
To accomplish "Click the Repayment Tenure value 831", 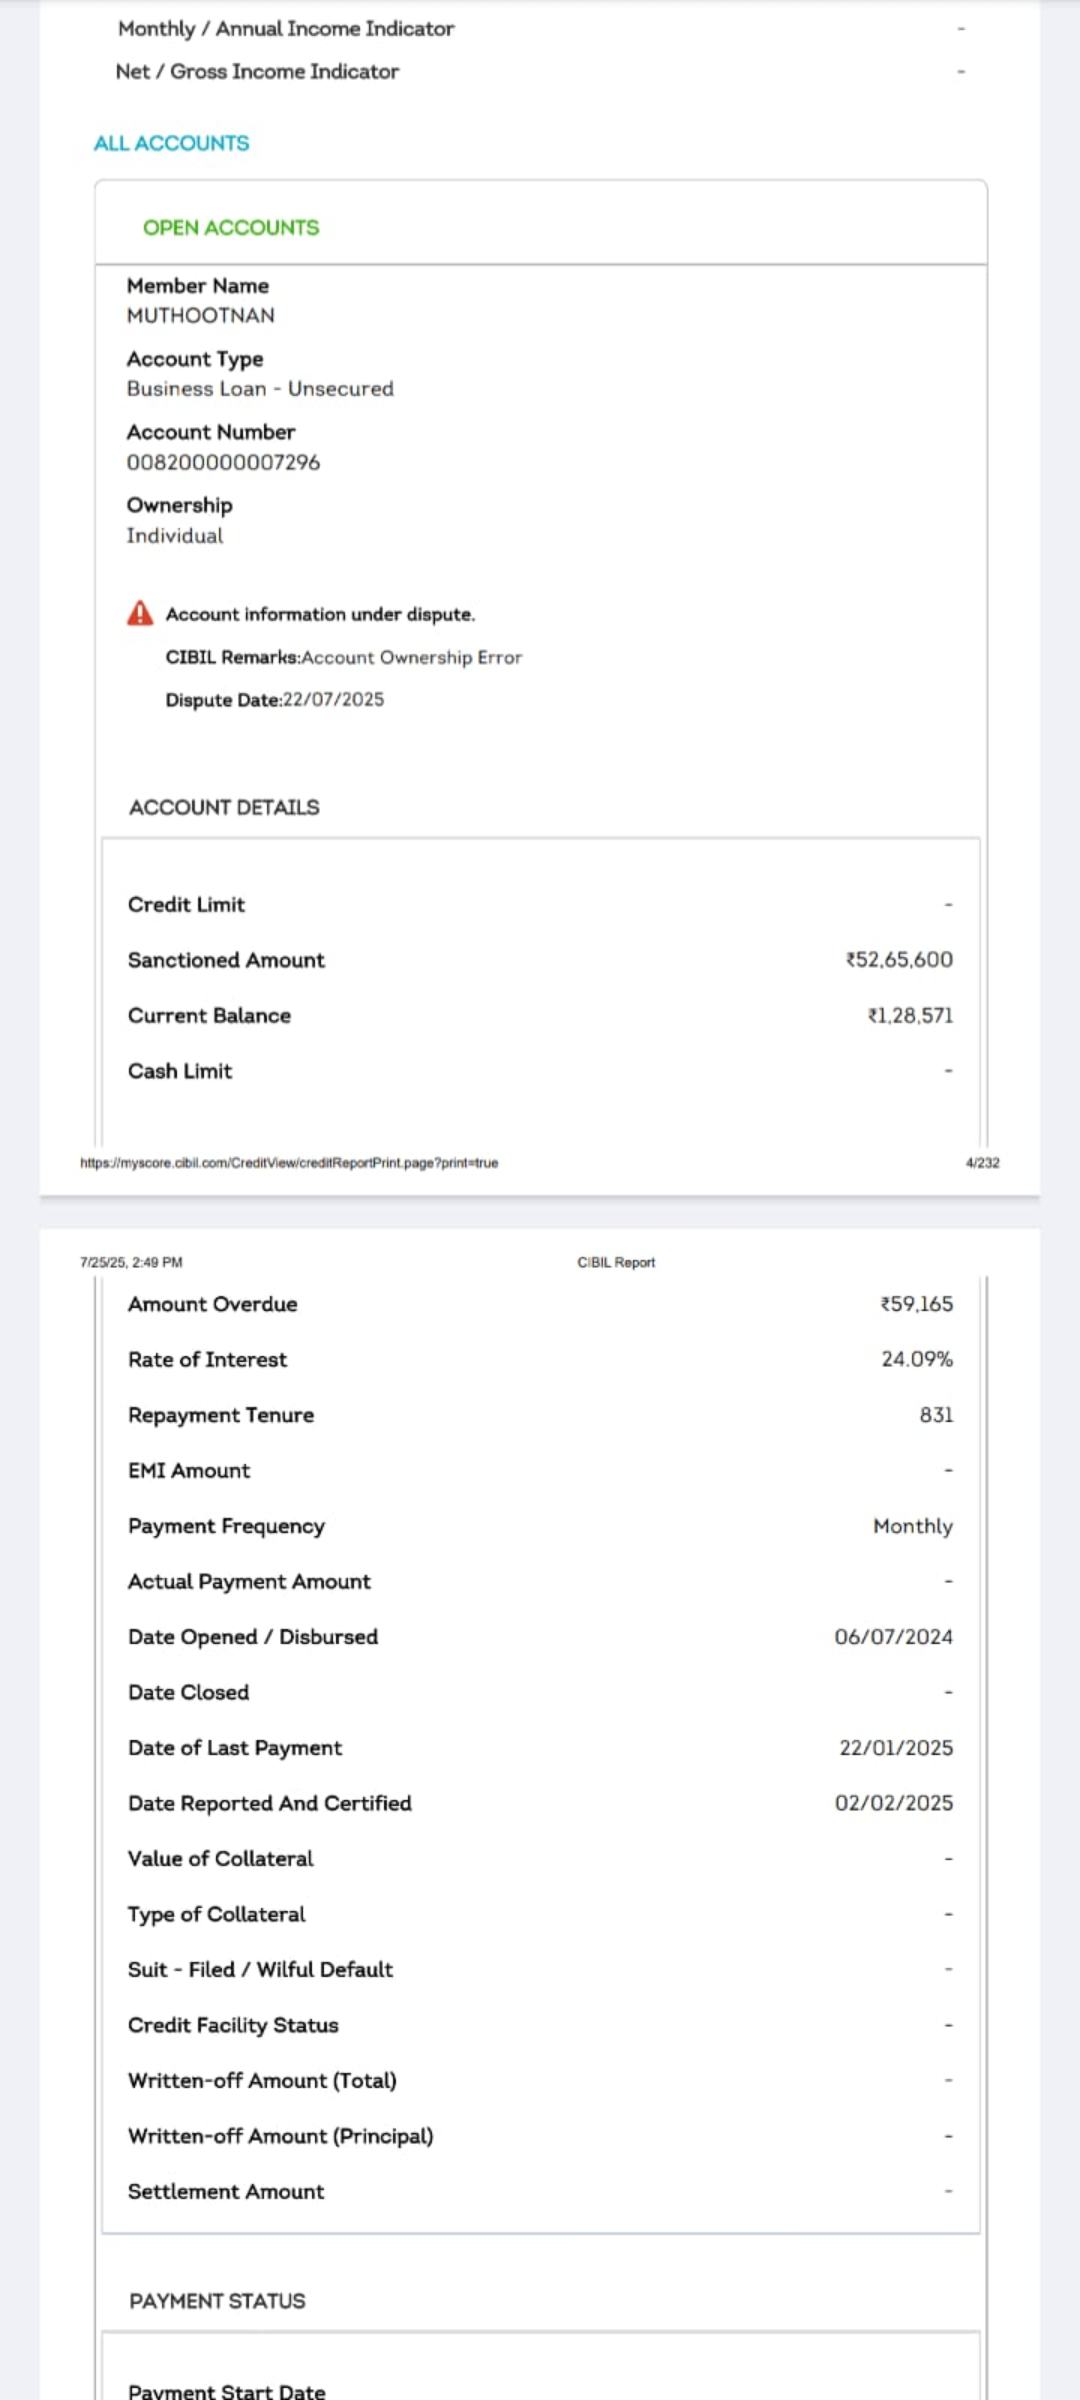I will pos(936,1415).
